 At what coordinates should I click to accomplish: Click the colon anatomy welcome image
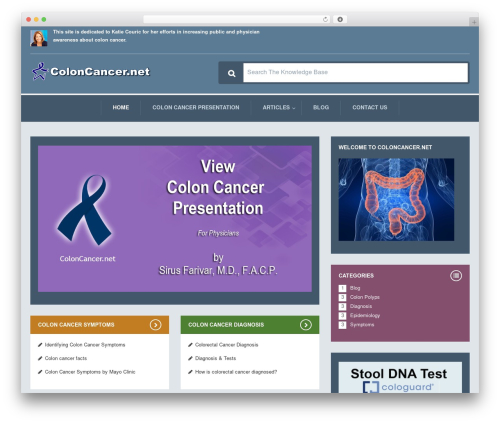[396, 199]
